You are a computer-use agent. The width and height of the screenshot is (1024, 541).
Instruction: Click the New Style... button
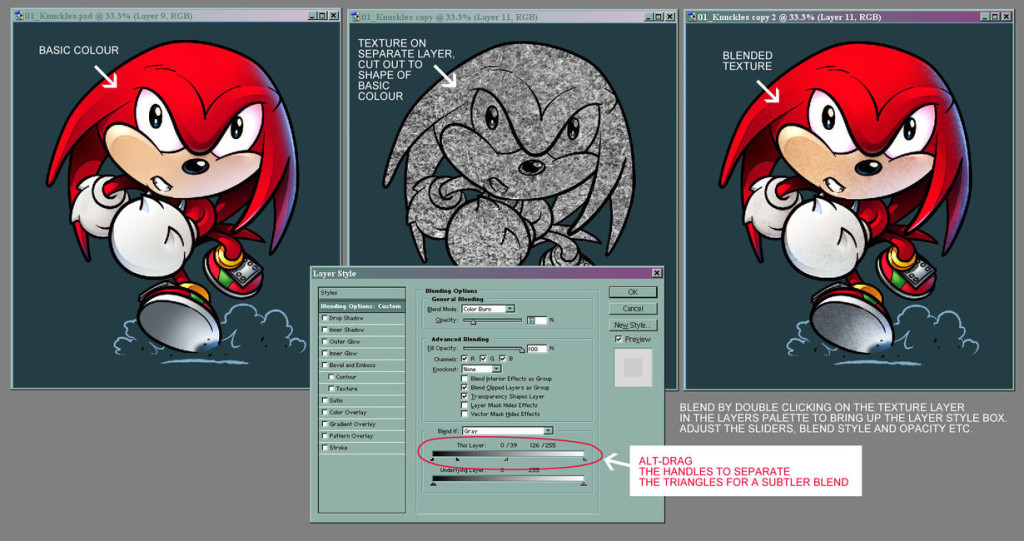633,325
